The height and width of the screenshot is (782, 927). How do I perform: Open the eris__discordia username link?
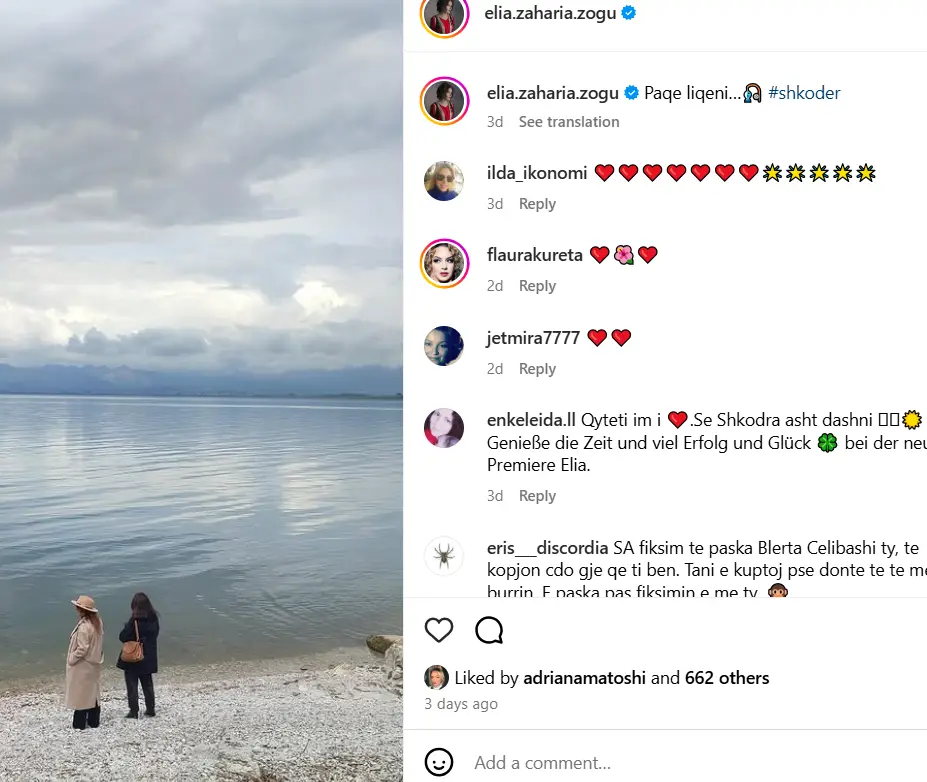[547, 548]
